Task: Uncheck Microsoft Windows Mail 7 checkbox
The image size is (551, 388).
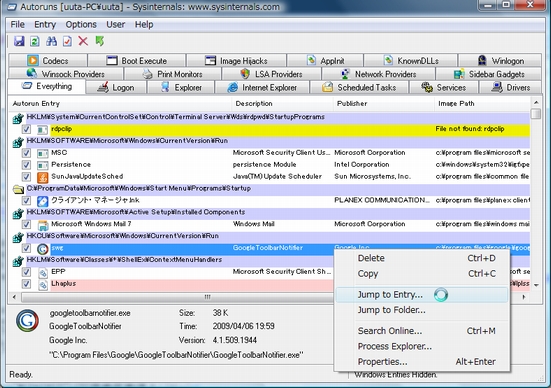Action: 26,224
